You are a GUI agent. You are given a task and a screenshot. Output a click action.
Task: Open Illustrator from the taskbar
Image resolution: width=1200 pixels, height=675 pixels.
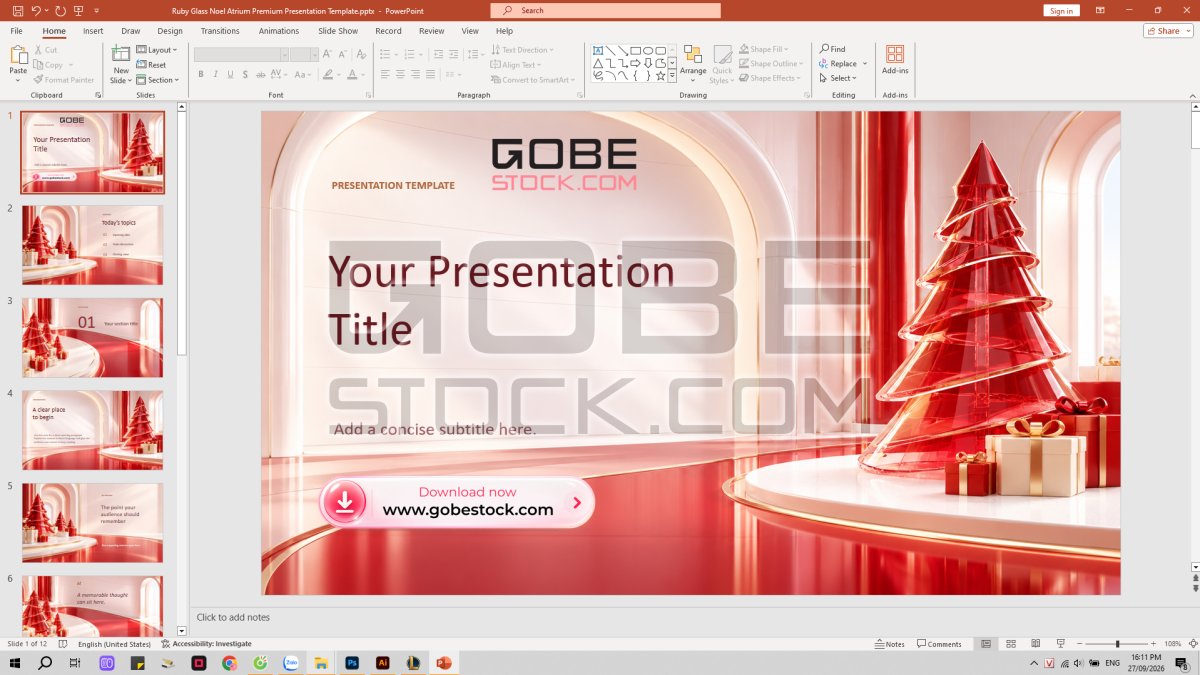tap(382, 663)
